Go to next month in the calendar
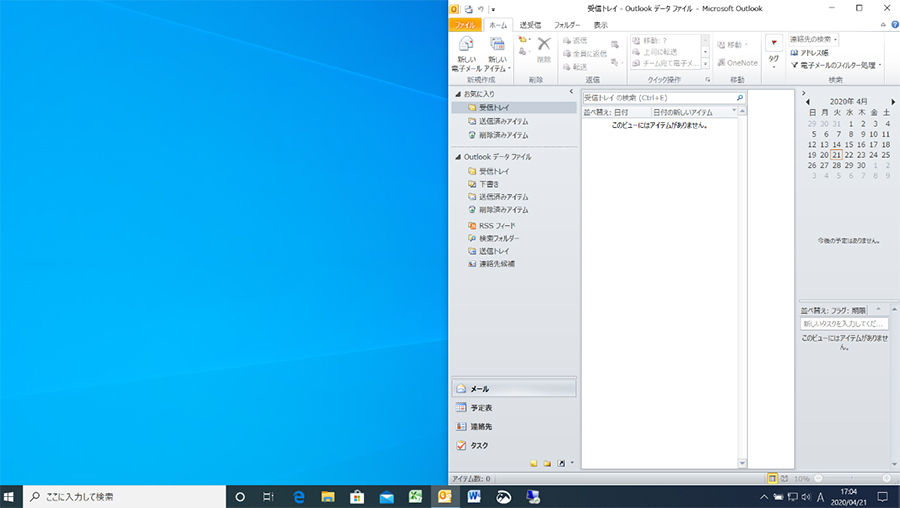The image size is (900, 508). (x=893, y=102)
